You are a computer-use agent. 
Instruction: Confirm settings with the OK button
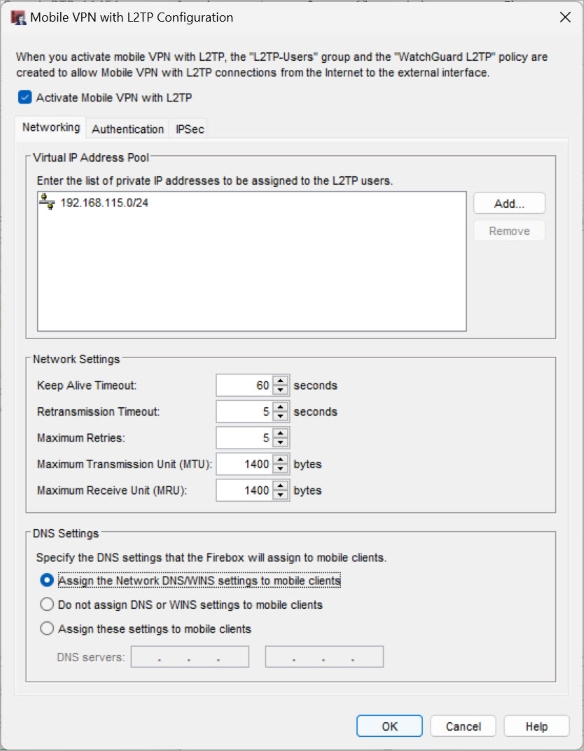coord(389,726)
